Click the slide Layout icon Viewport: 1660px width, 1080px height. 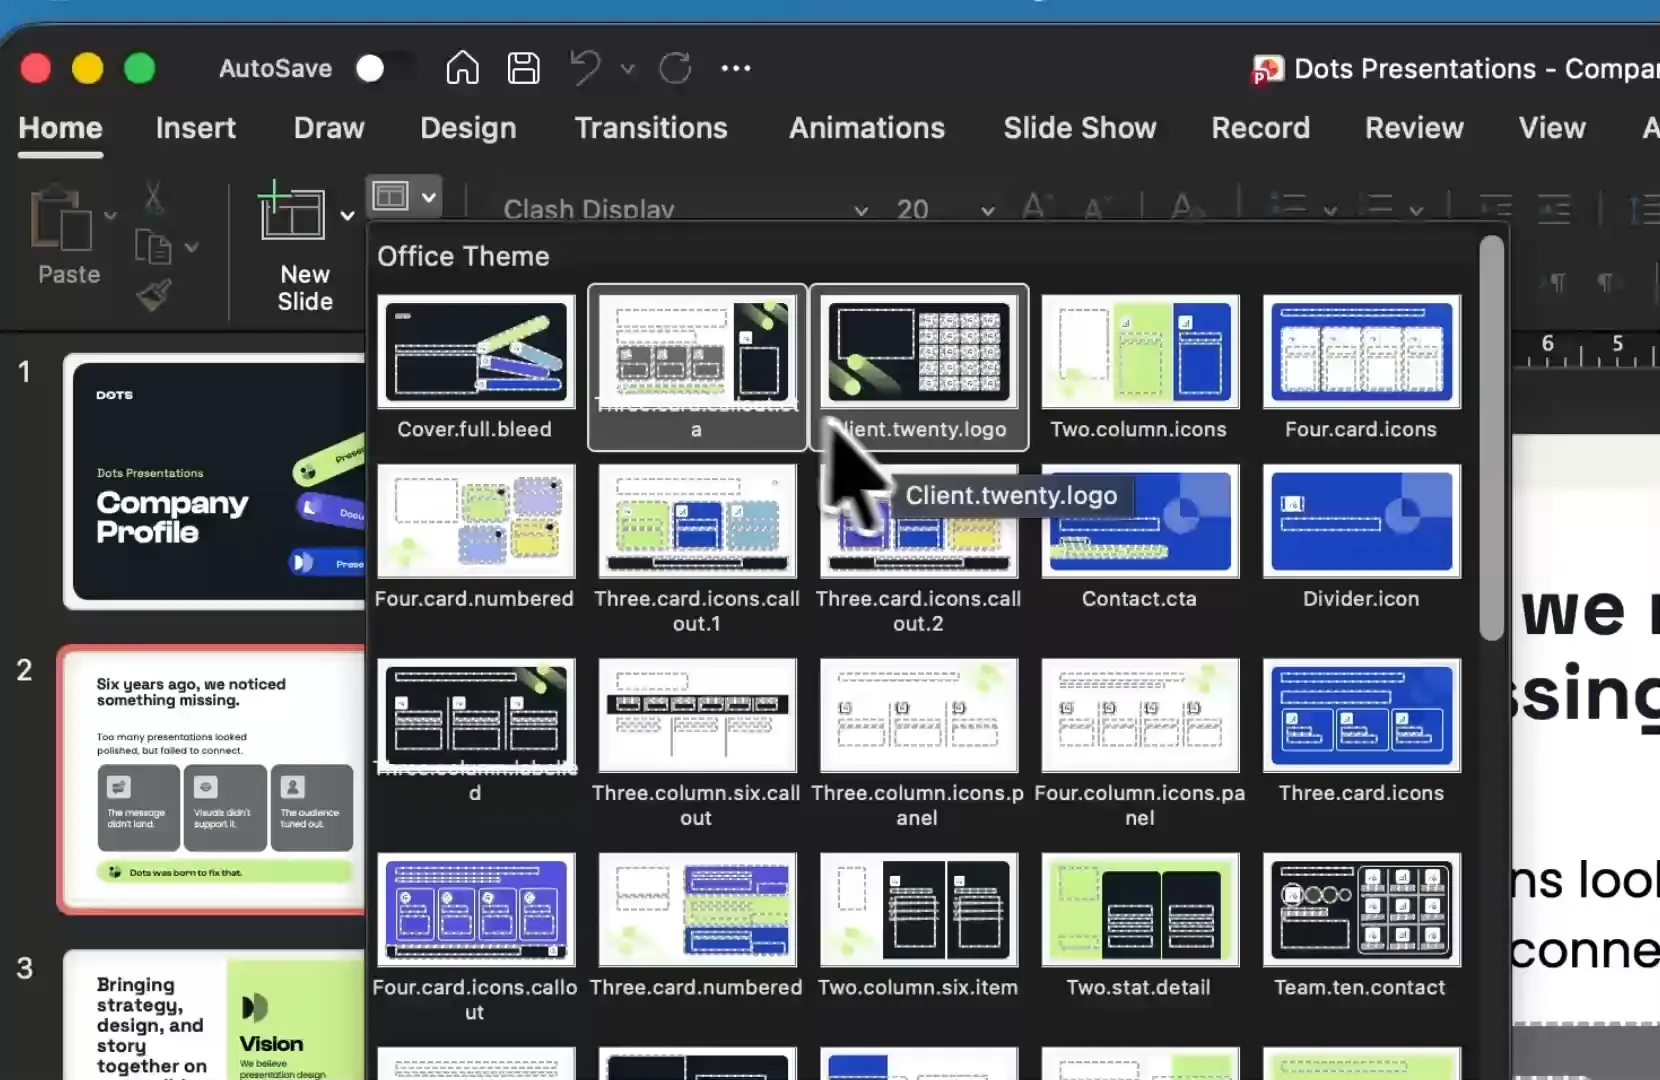[x=390, y=196]
